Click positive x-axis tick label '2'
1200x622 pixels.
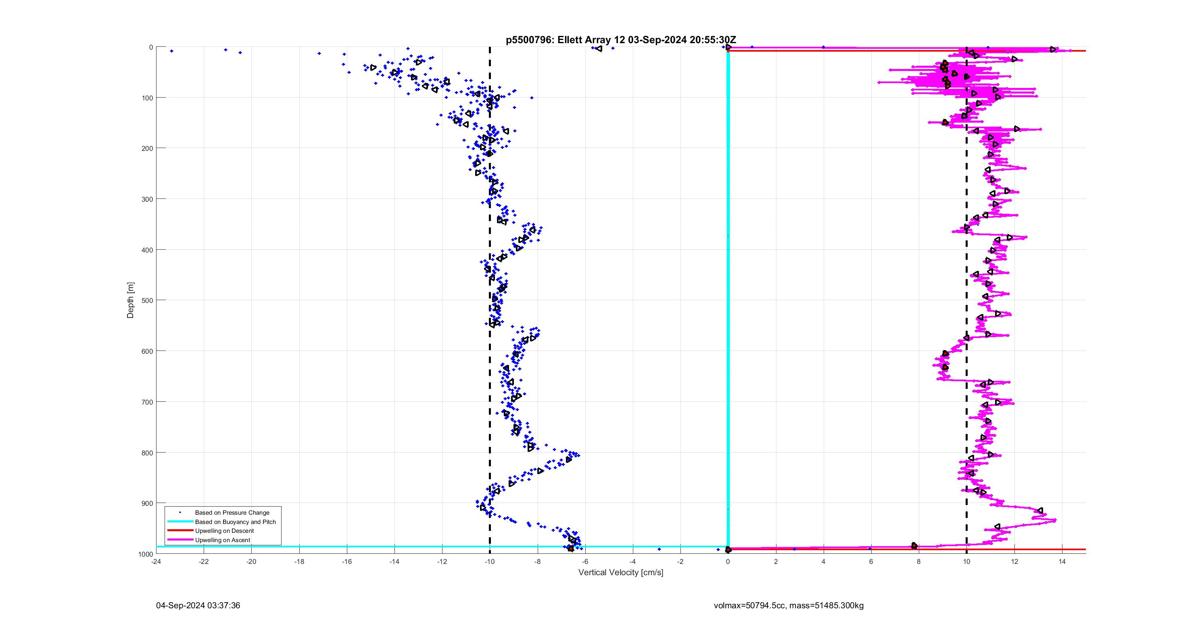[x=776, y=561]
